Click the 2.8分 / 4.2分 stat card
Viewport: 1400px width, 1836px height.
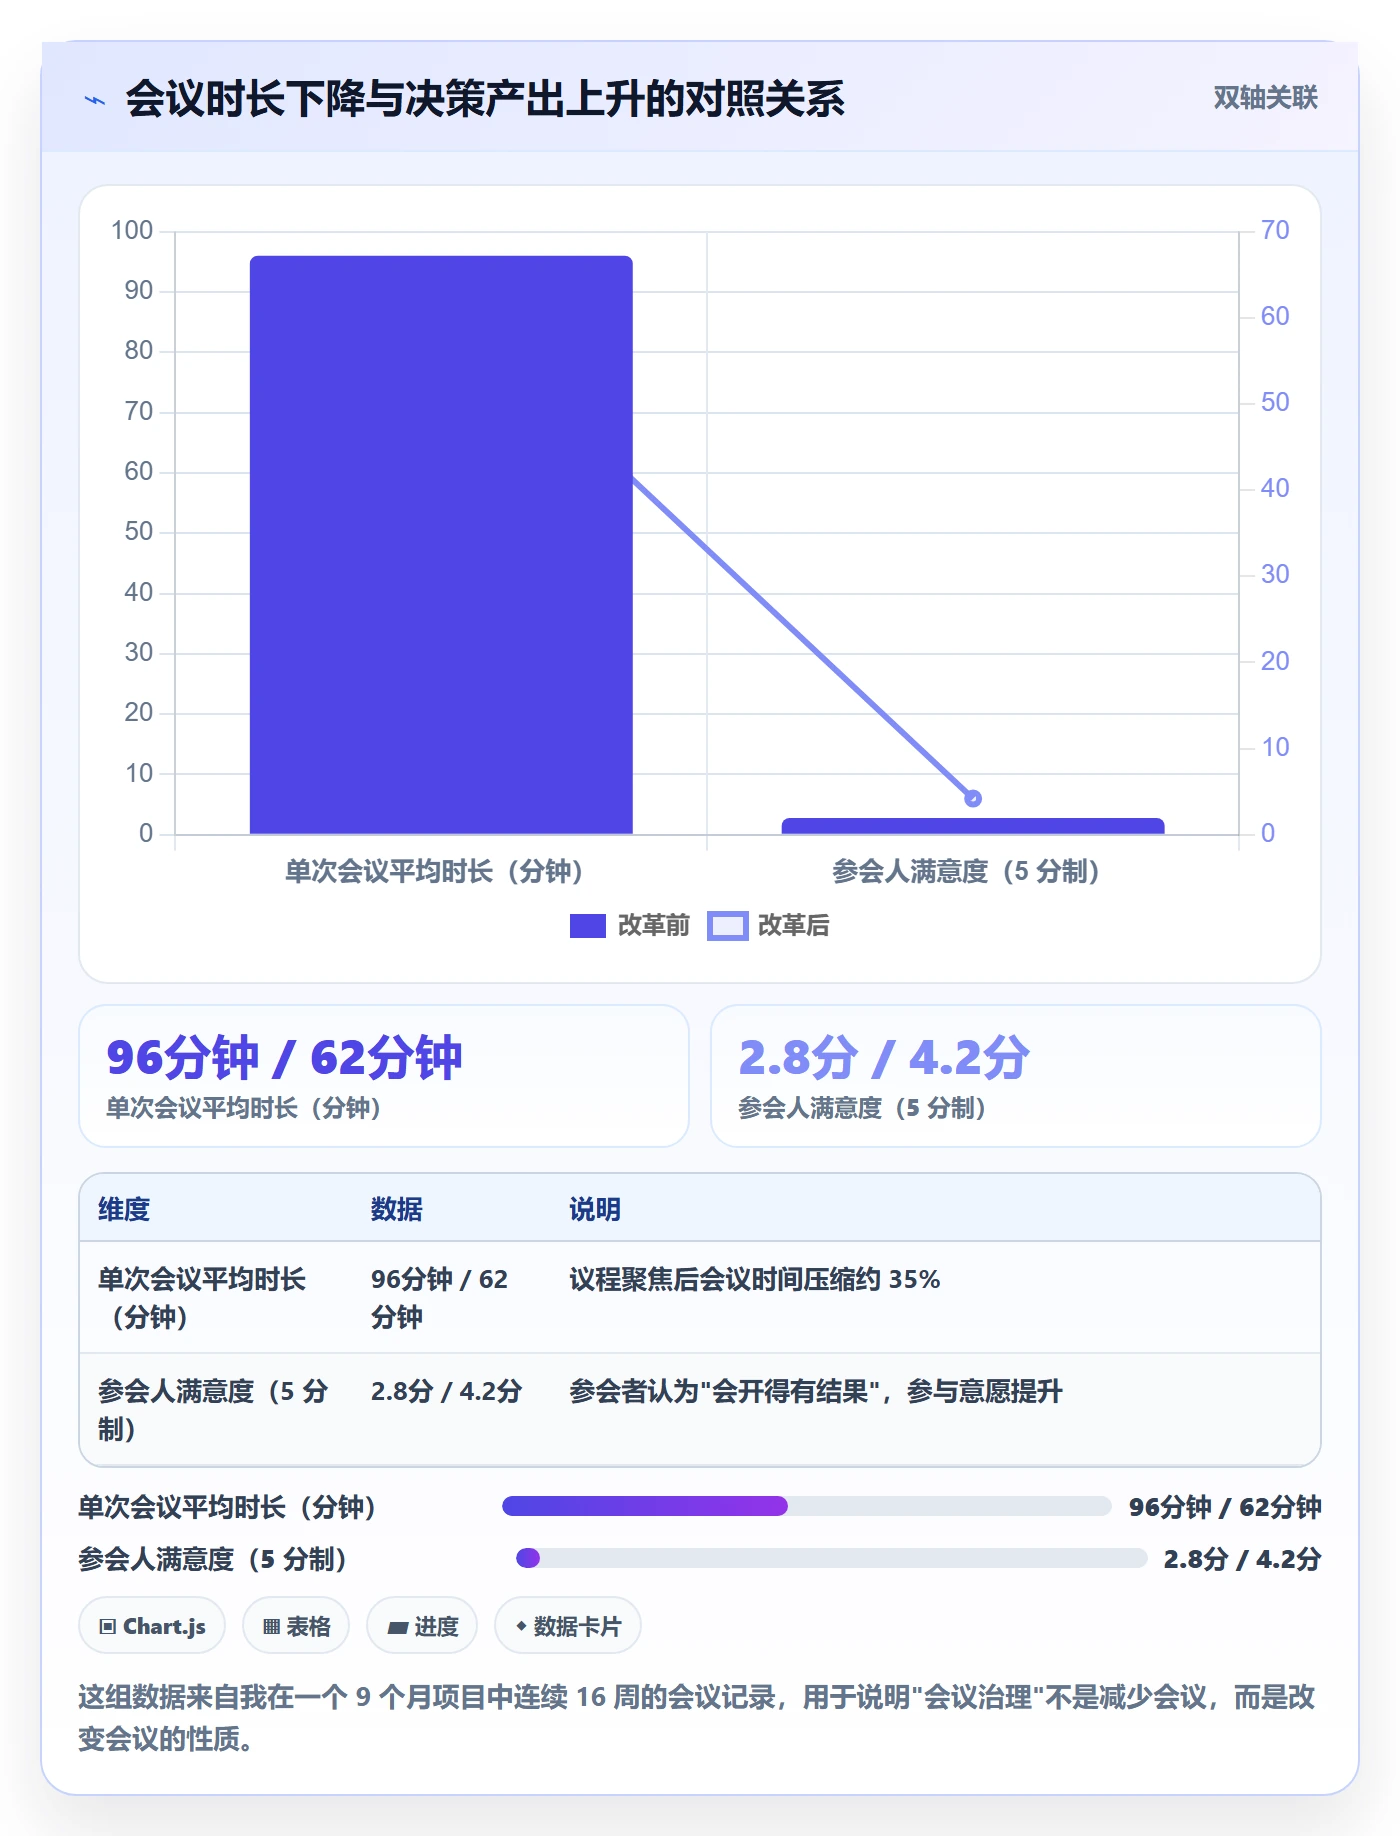tap(1016, 1076)
